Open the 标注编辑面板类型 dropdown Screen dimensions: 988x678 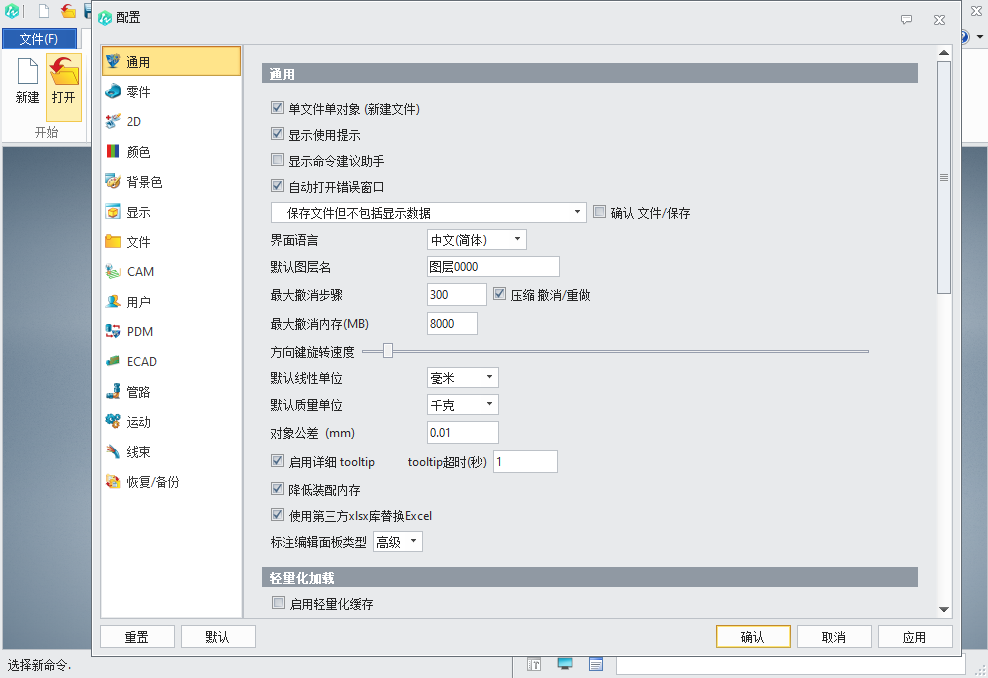397,542
